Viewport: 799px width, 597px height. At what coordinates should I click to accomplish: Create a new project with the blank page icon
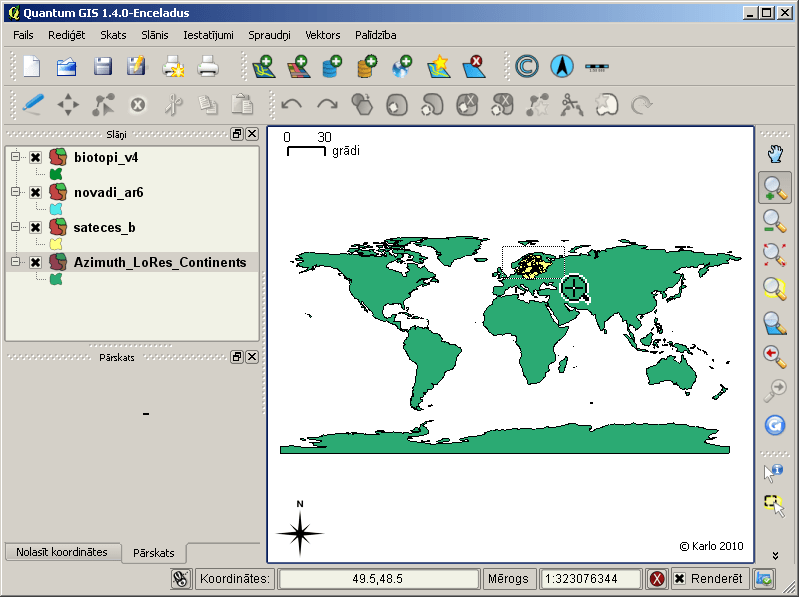tap(32, 67)
